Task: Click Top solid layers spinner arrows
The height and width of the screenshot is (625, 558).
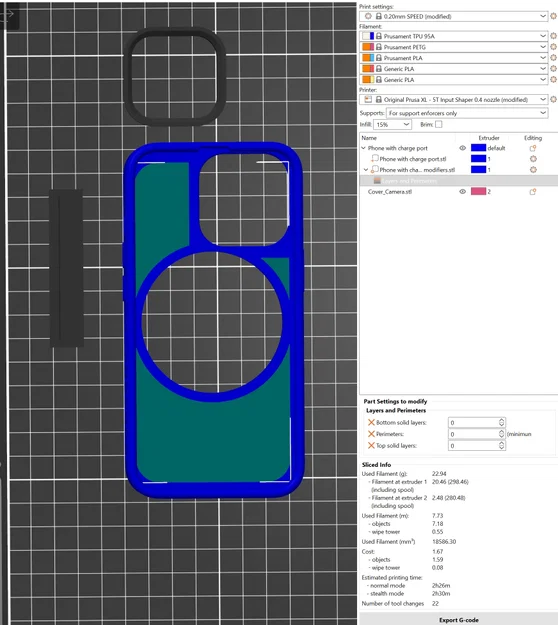Action: (x=502, y=446)
